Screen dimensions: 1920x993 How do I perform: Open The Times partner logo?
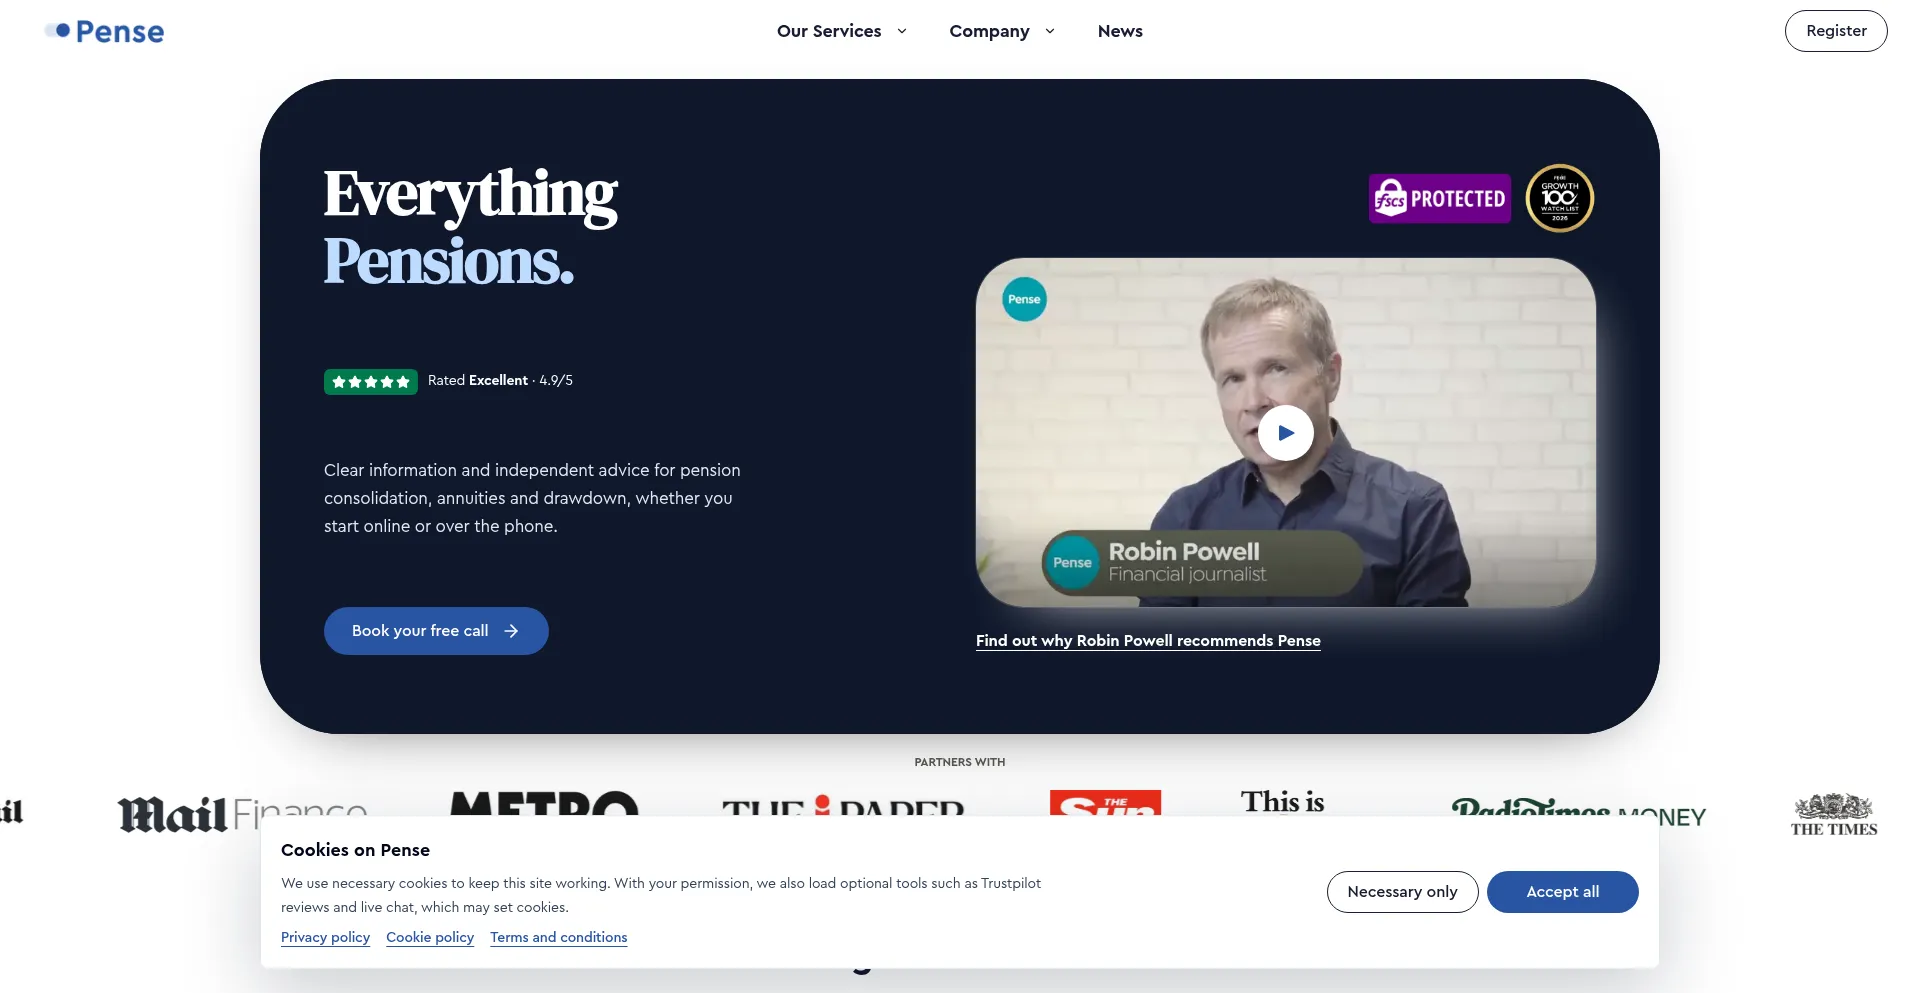1834,814
